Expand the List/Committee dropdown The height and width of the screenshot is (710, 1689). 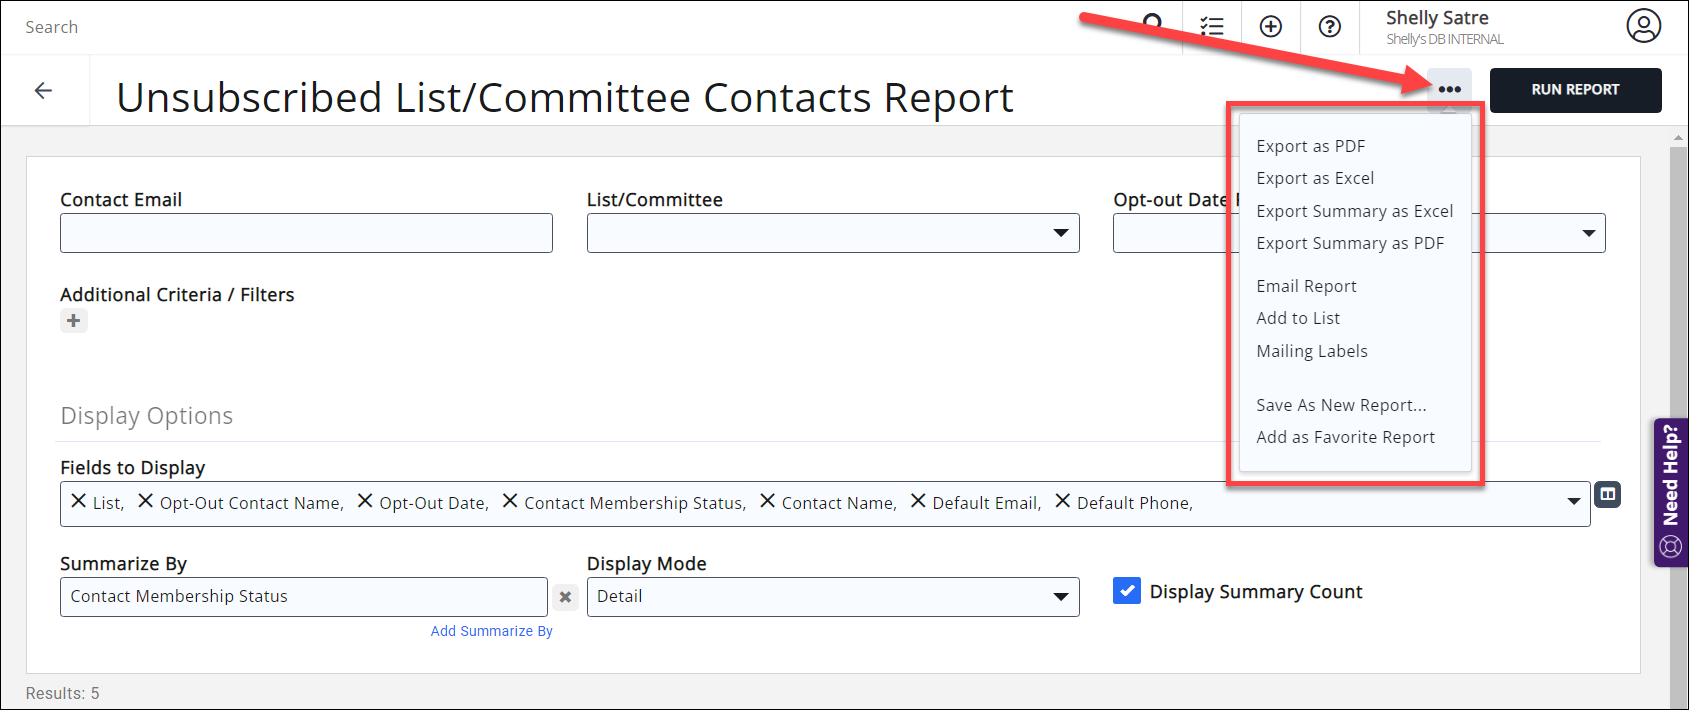click(x=1060, y=233)
